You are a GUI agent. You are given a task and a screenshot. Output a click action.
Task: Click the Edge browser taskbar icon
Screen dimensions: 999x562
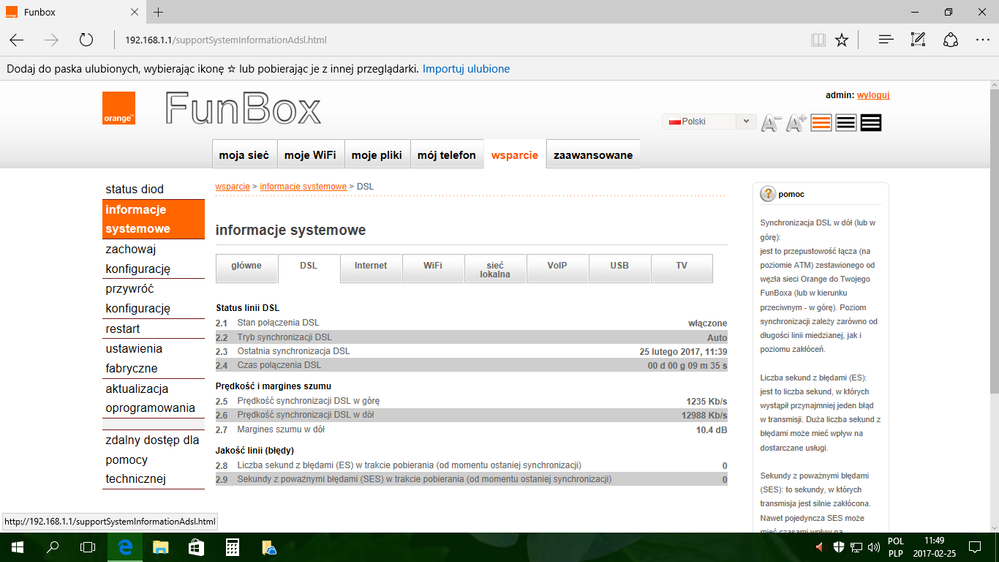125,547
